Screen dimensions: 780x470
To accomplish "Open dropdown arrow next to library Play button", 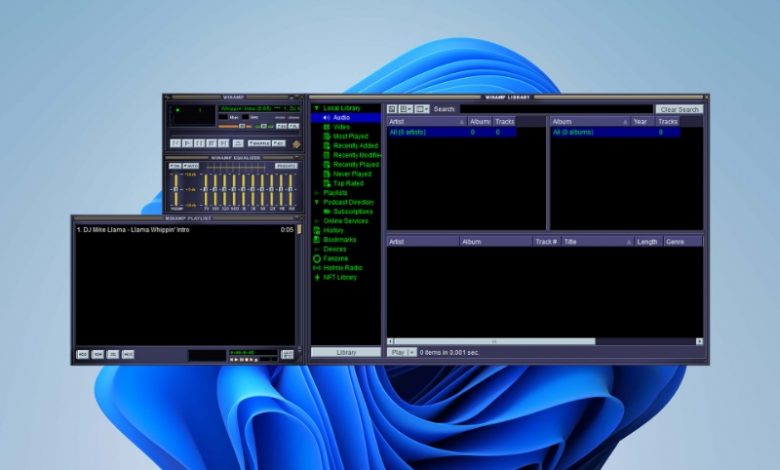I will 412,352.
